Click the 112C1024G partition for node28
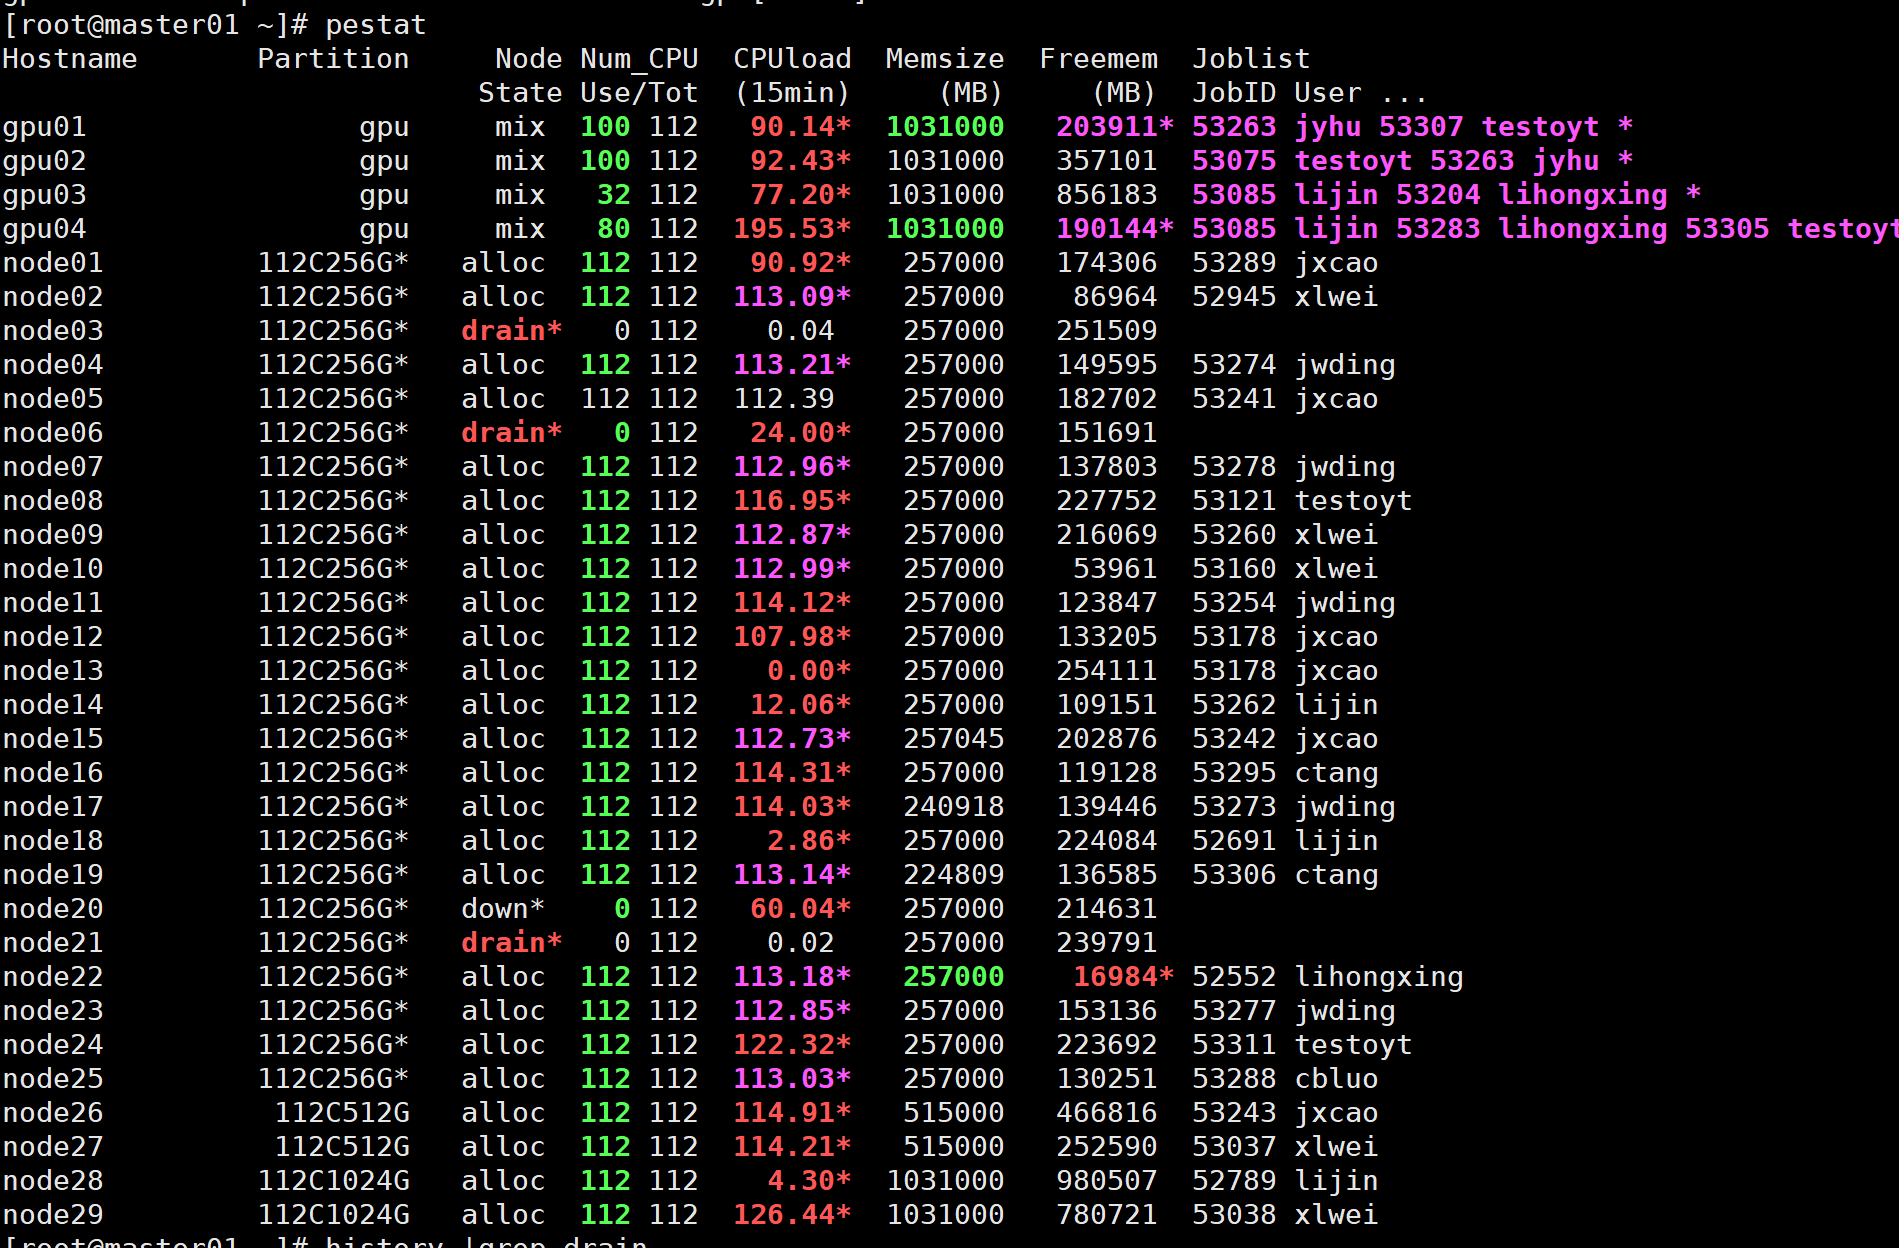The height and width of the screenshot is (1248, 1899). point(333,1181)
